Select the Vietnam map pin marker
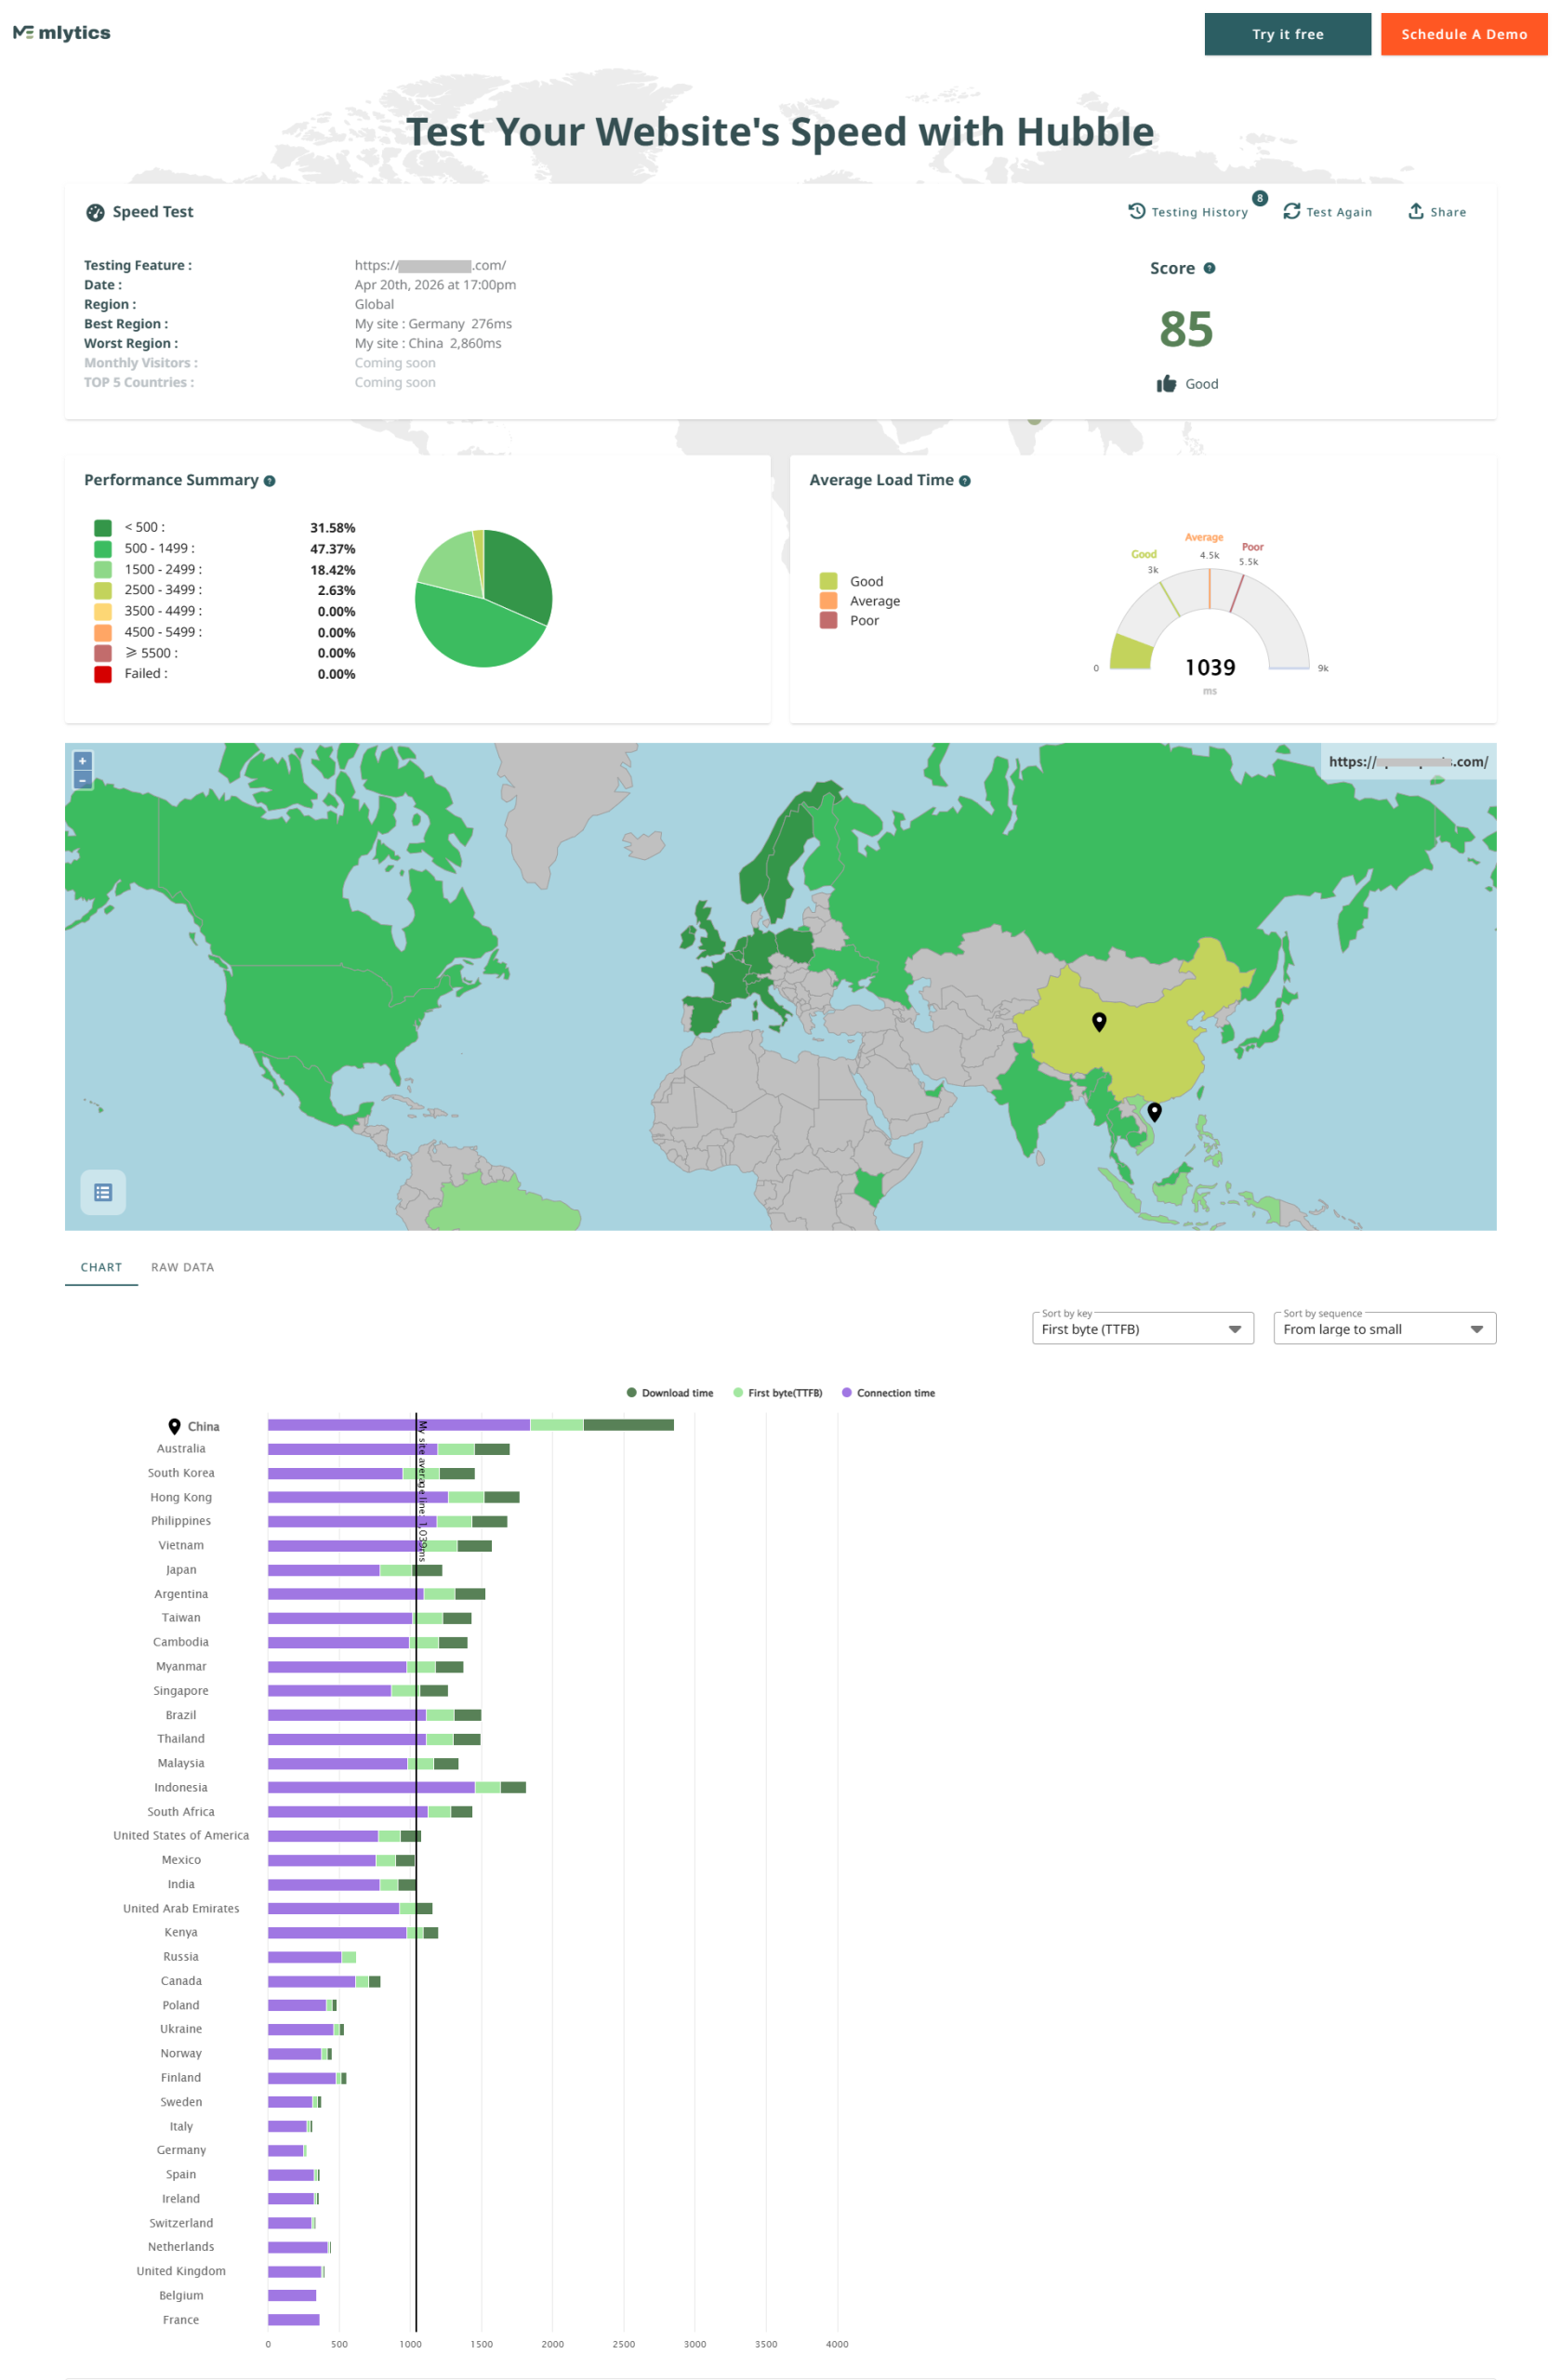Image resolution: width=1561 pixels, height=2380 pixels. coord(1153,1111)
